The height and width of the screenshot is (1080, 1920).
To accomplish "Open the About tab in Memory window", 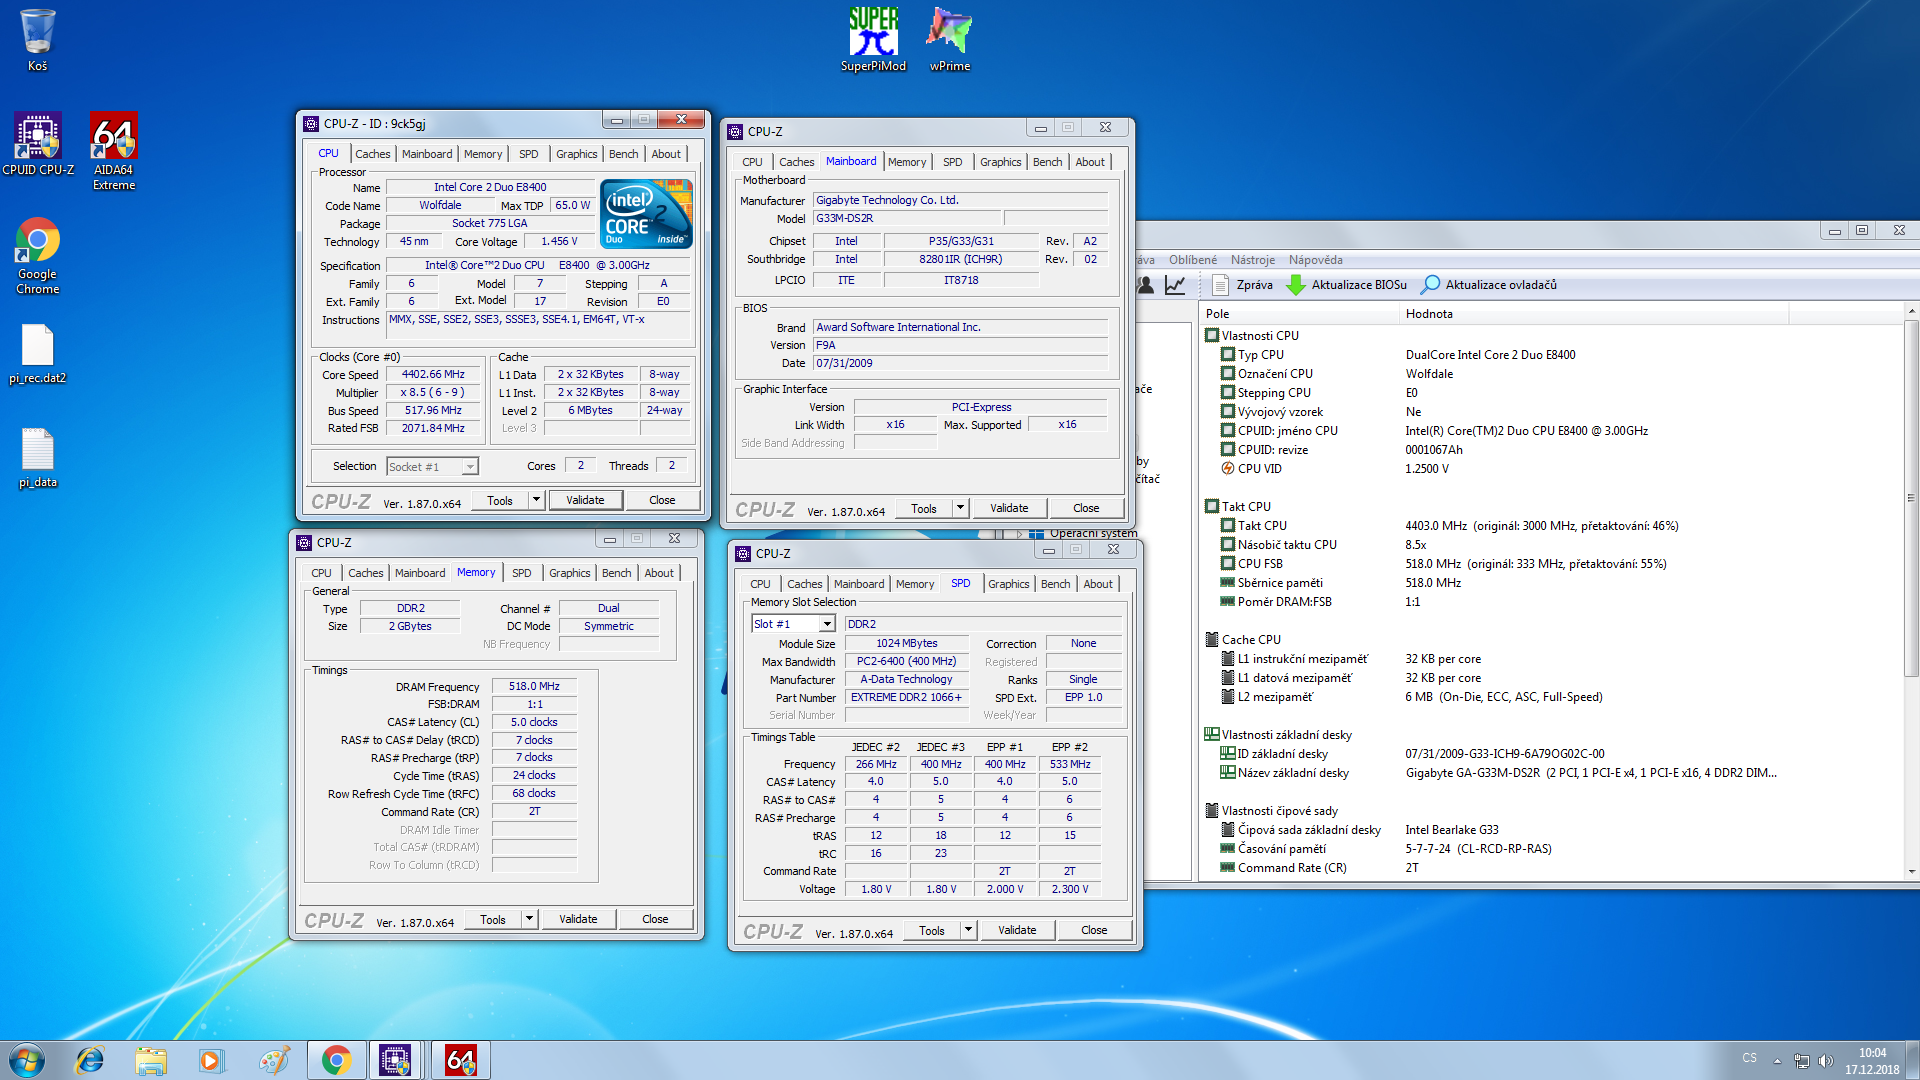I will (x=658, y=573).
